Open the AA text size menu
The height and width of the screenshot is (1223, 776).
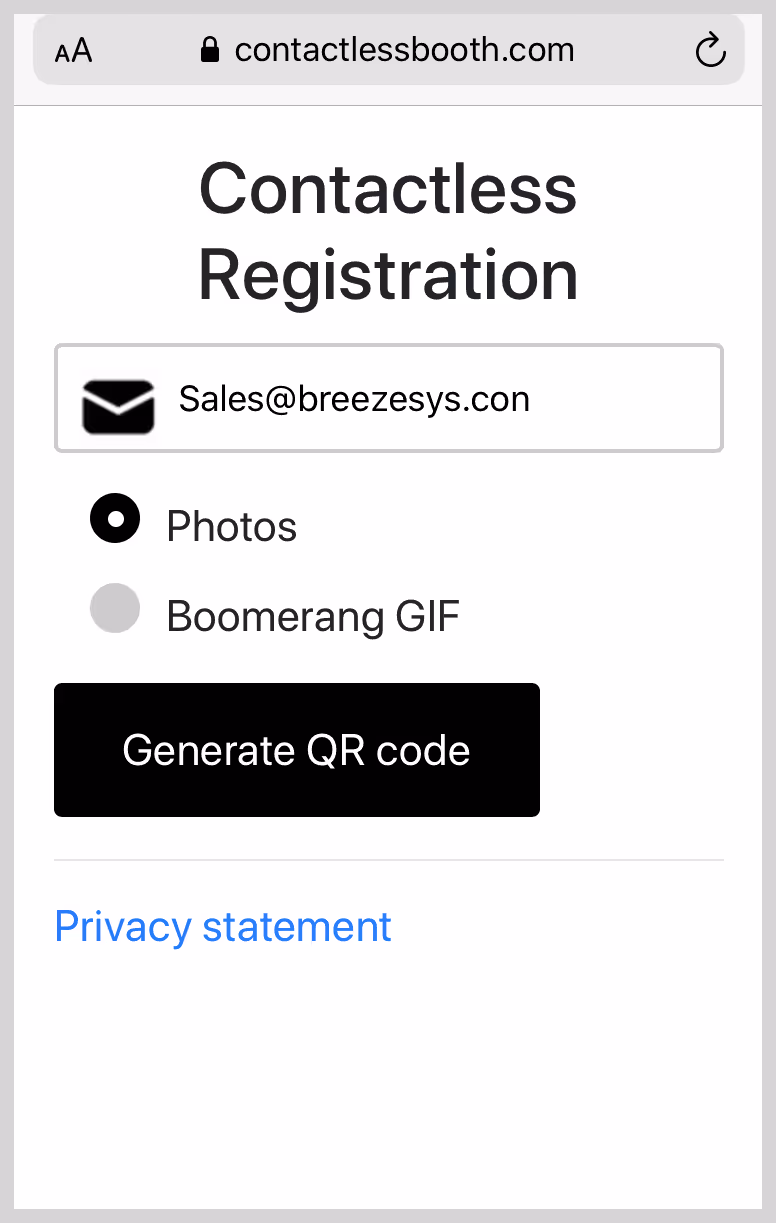pos(73,51)
